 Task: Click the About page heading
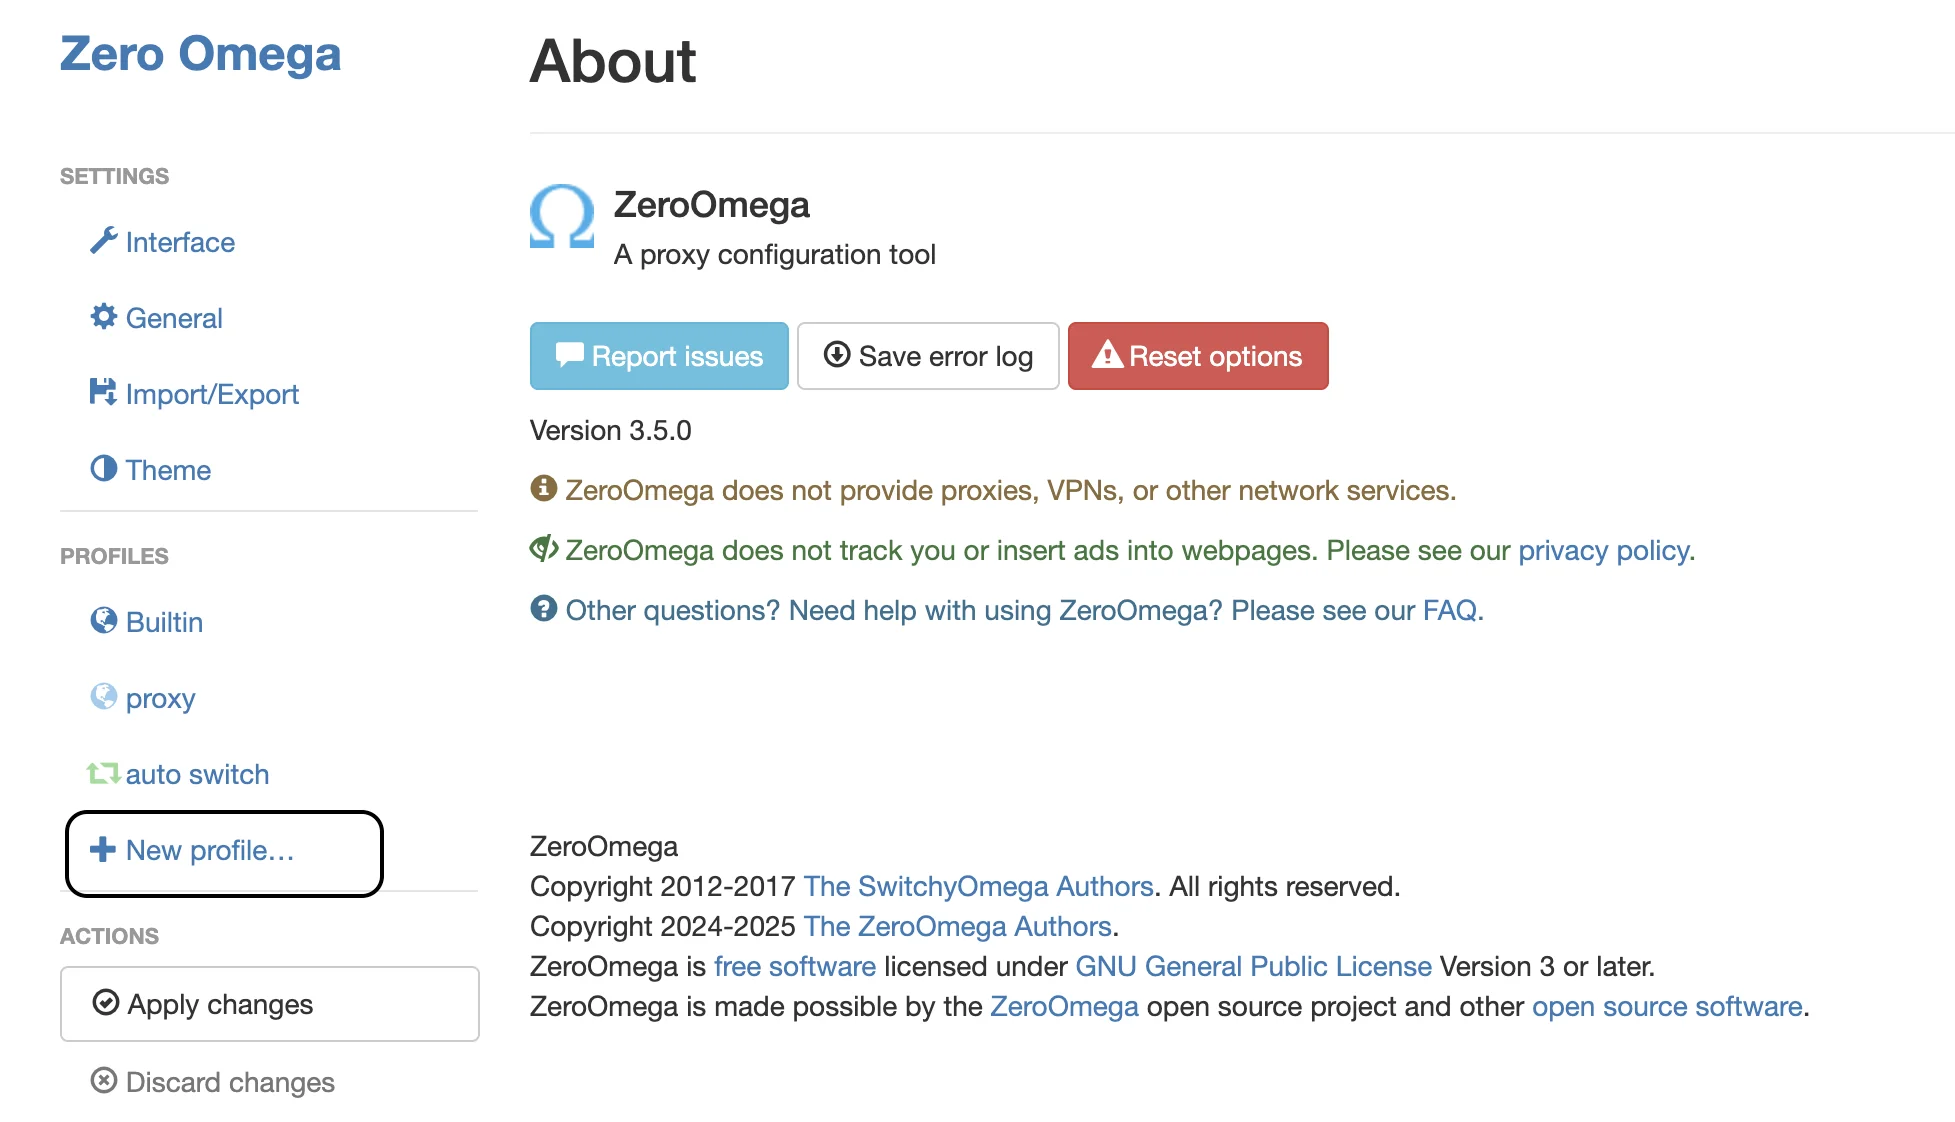[613, 61]
